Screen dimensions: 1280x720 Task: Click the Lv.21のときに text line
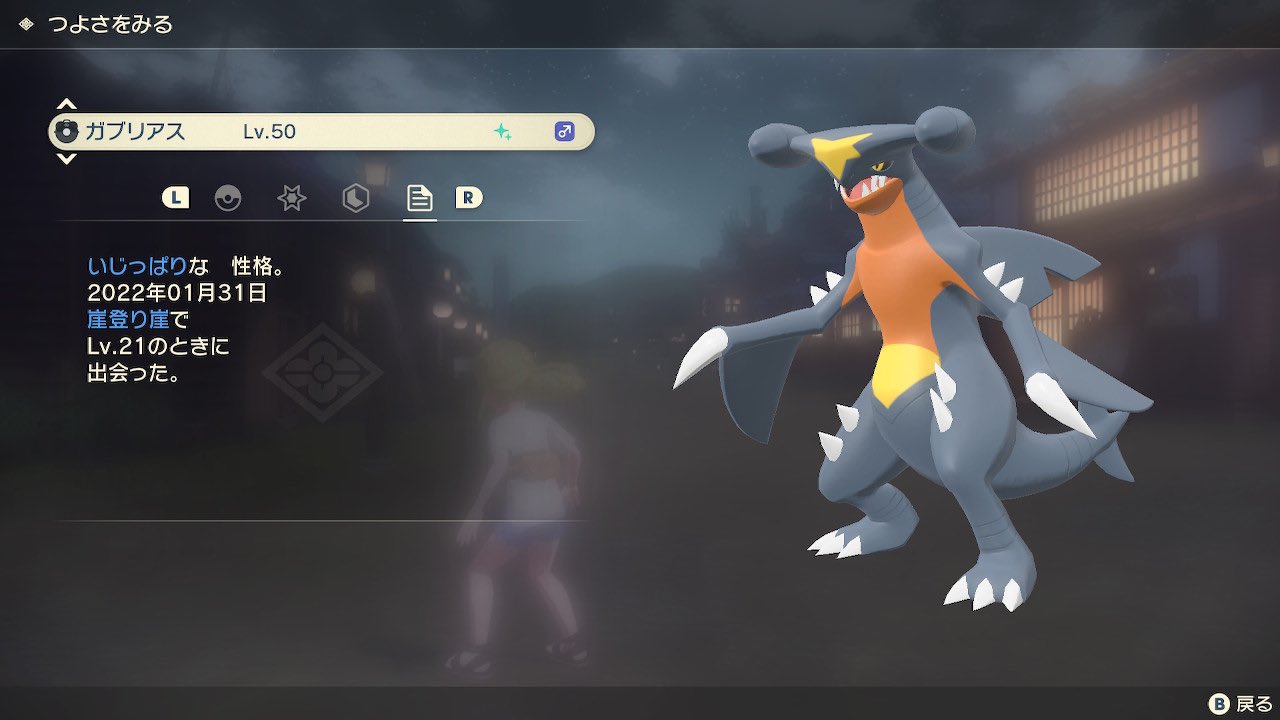coord(158,347)
